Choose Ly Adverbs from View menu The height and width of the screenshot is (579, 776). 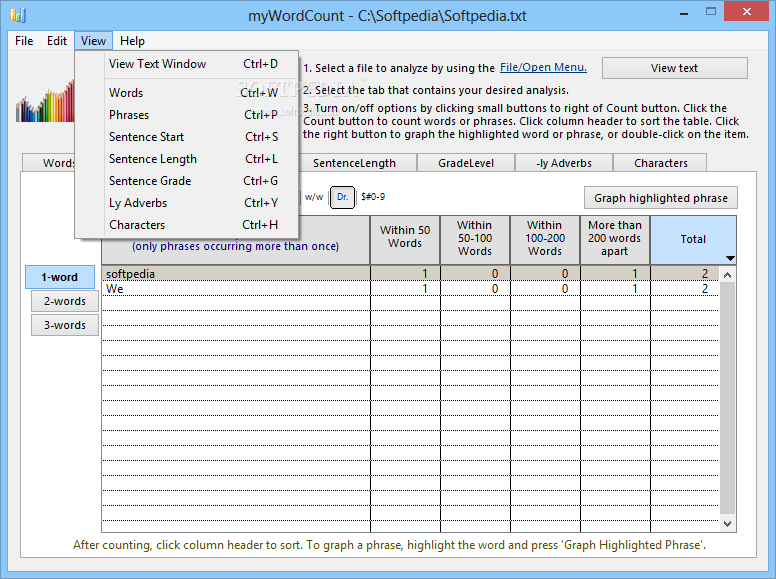click(x=187, y=203)
